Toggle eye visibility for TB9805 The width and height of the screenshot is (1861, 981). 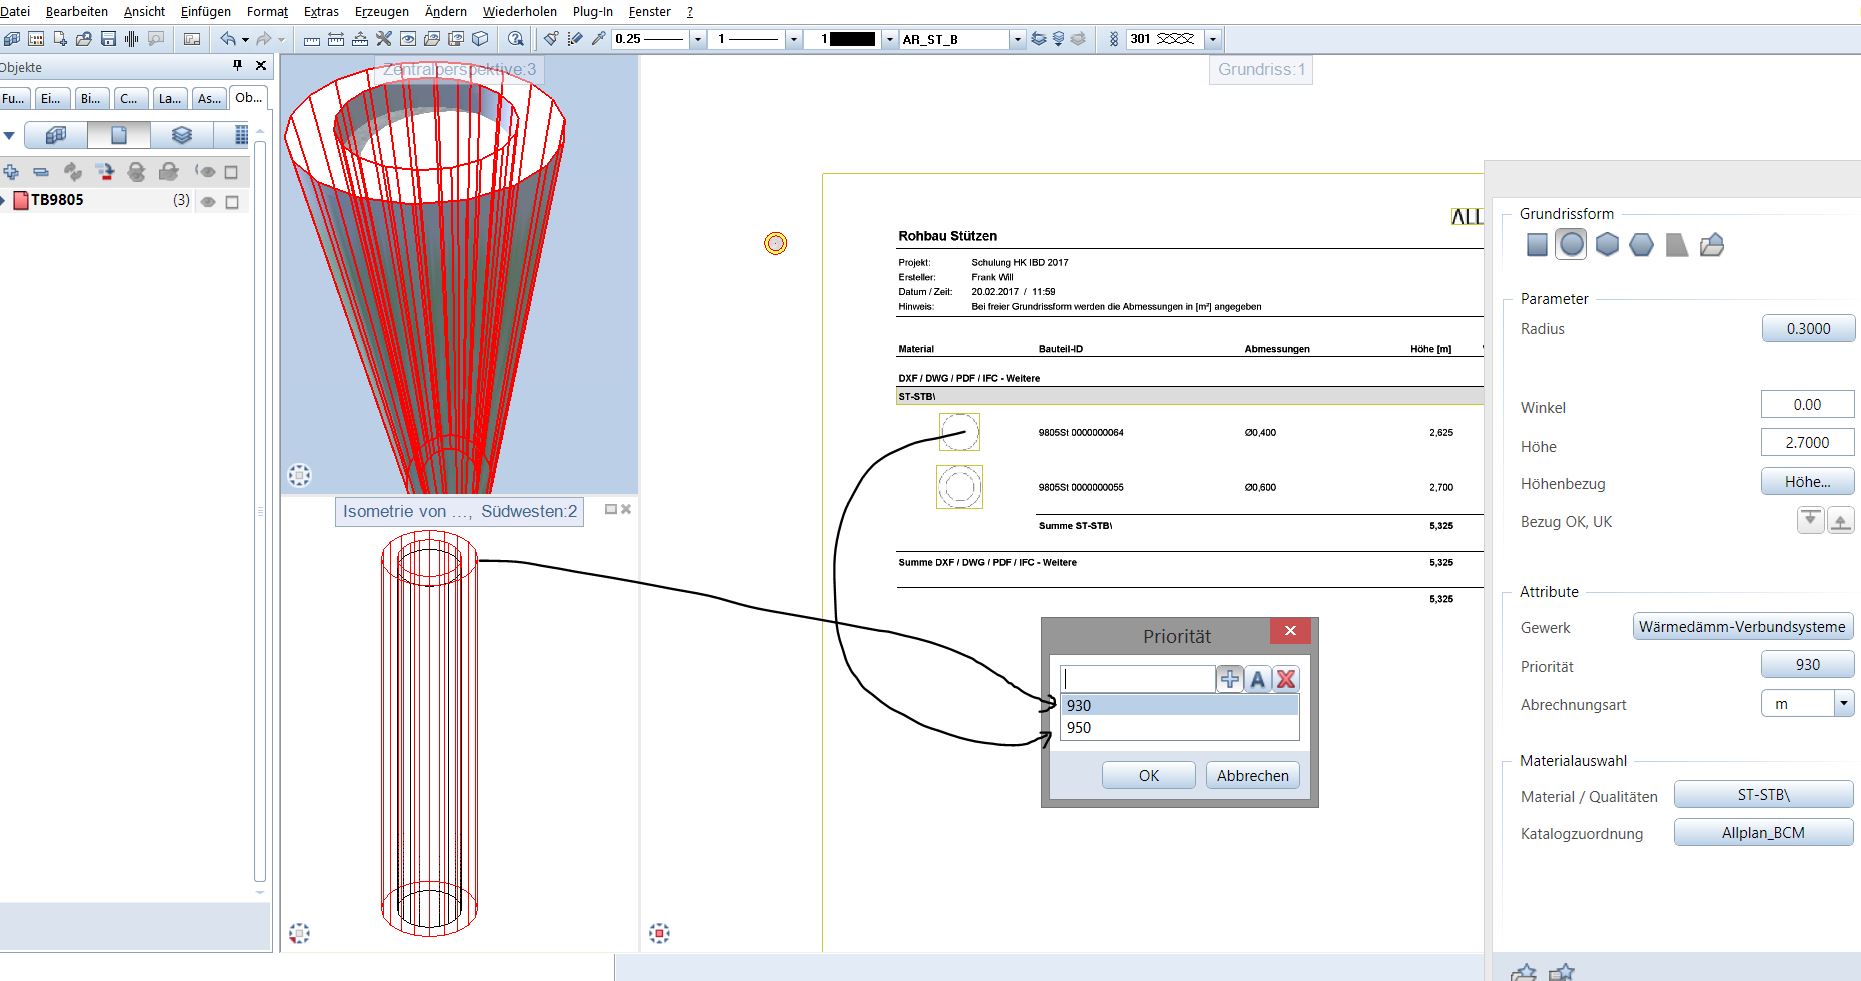[208, 201]
